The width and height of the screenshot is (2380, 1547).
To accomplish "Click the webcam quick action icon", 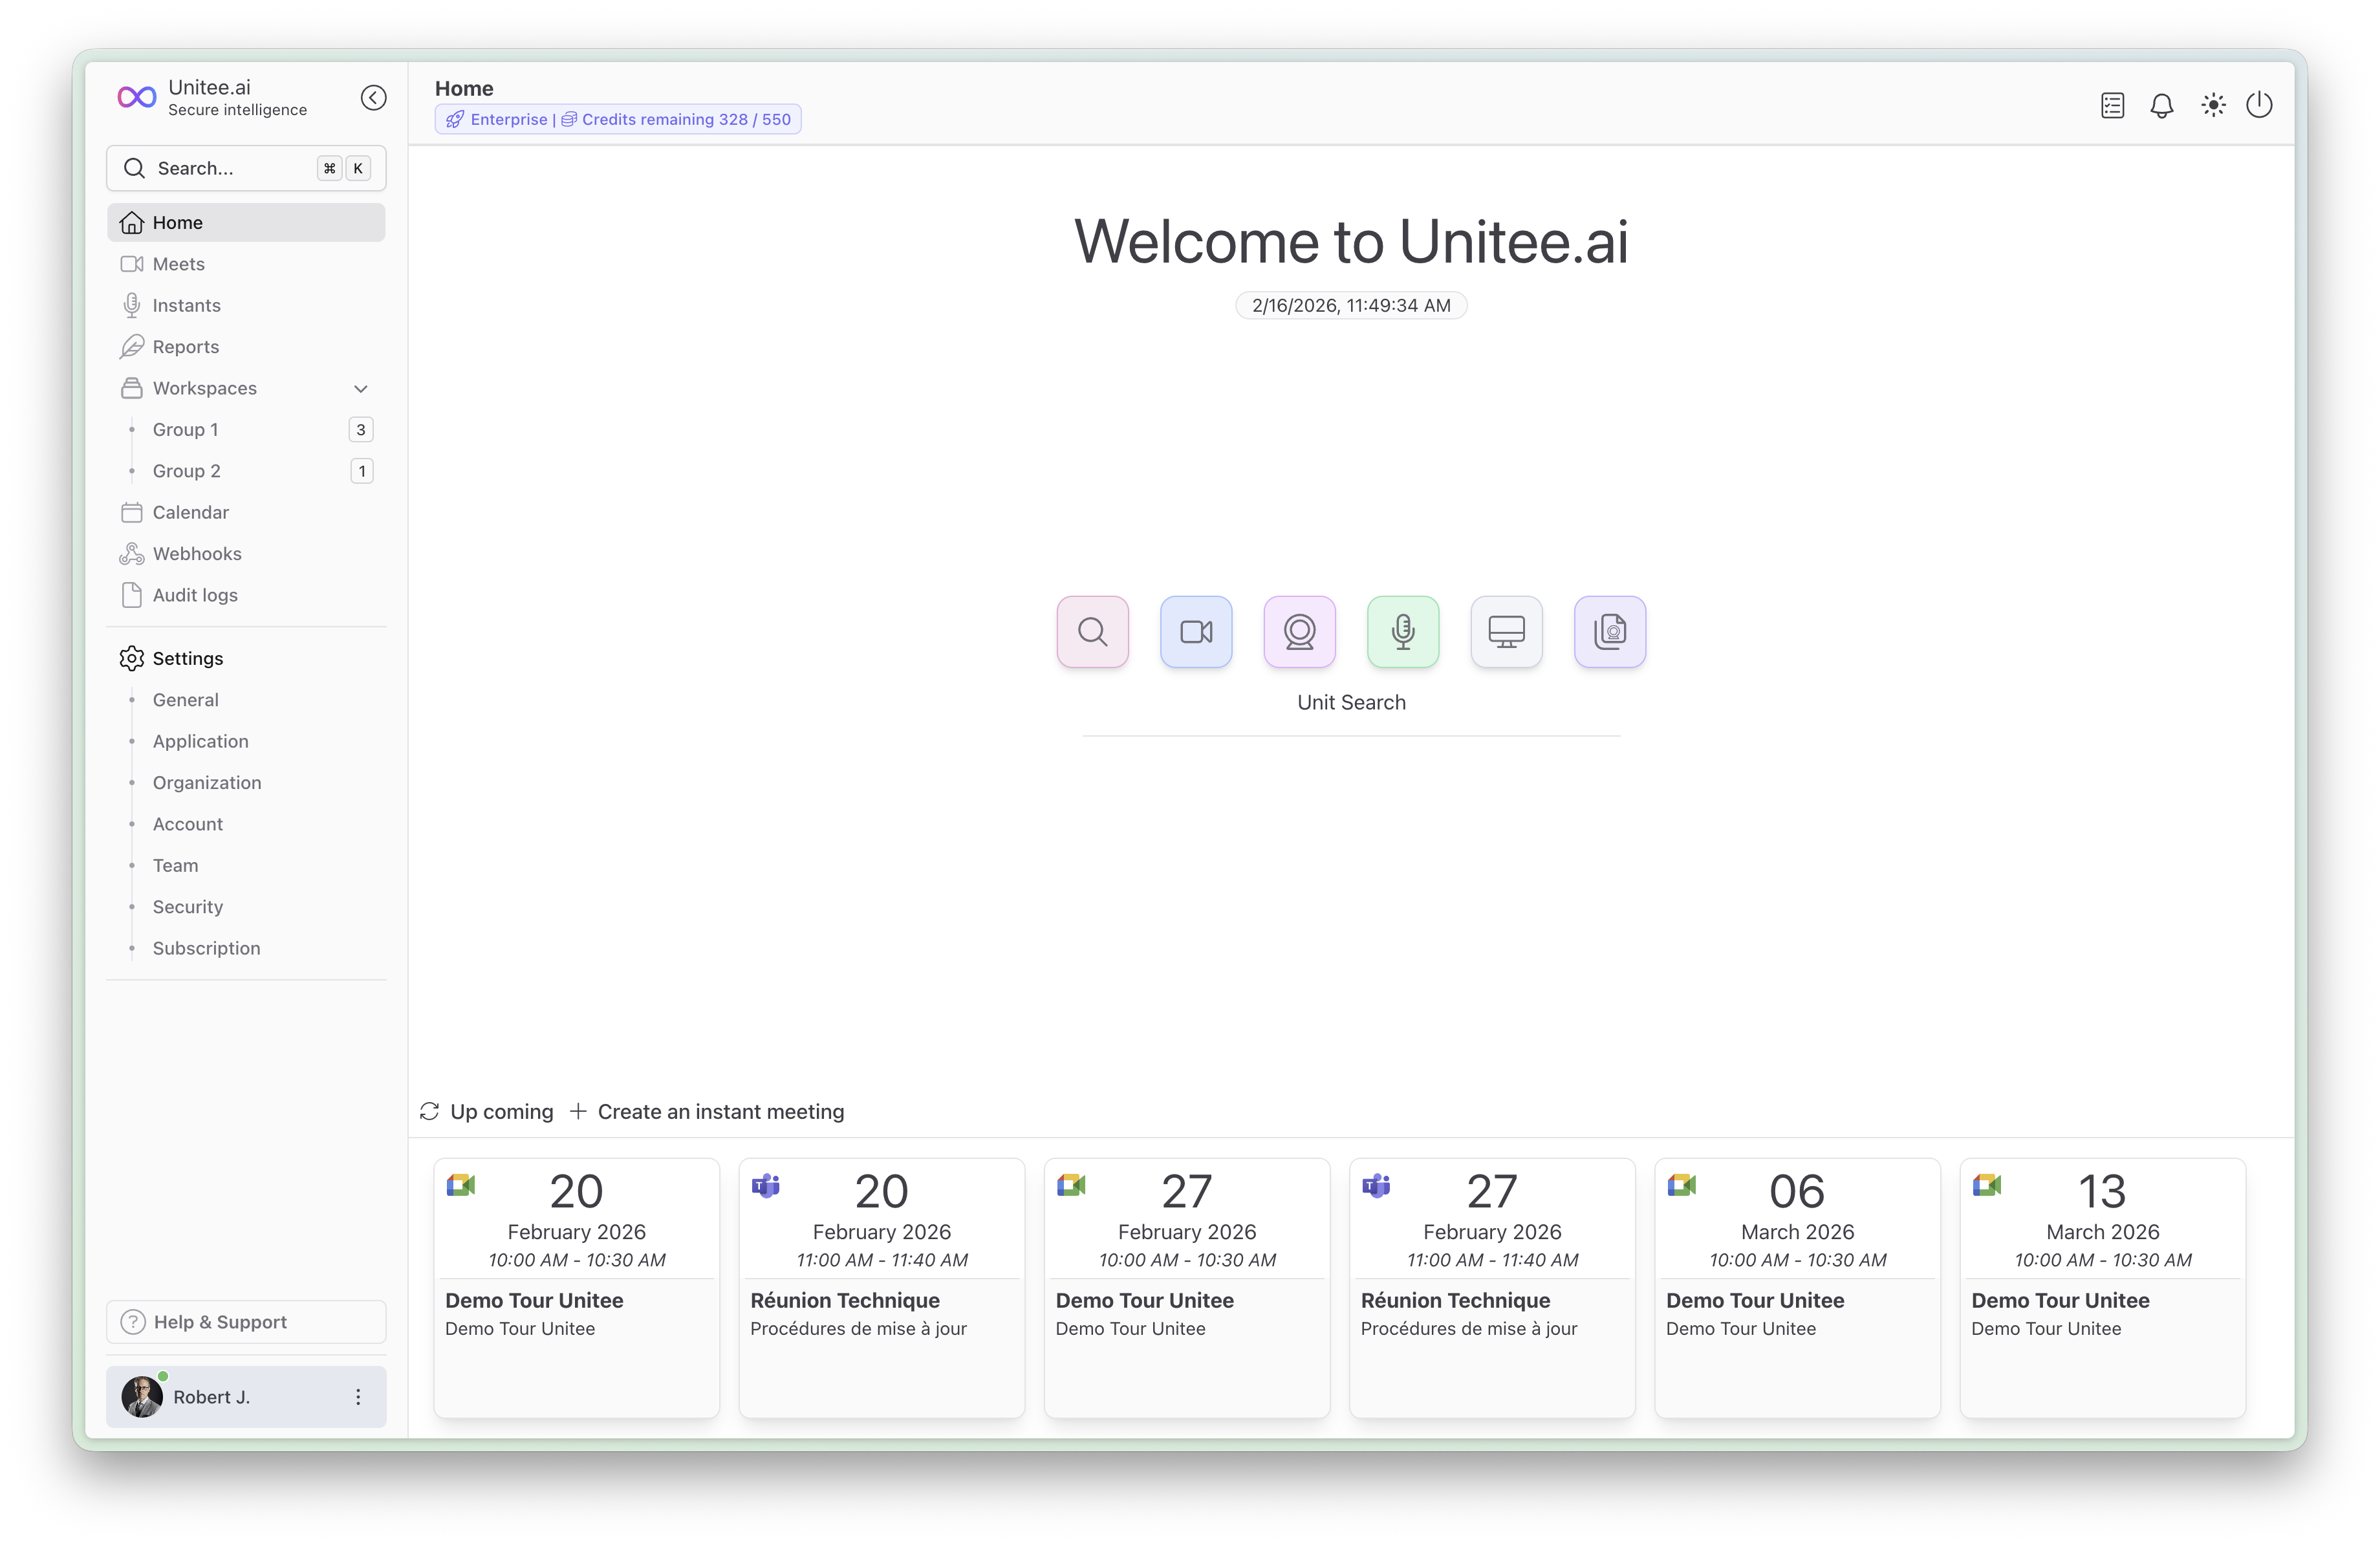I will point(1299,632).
